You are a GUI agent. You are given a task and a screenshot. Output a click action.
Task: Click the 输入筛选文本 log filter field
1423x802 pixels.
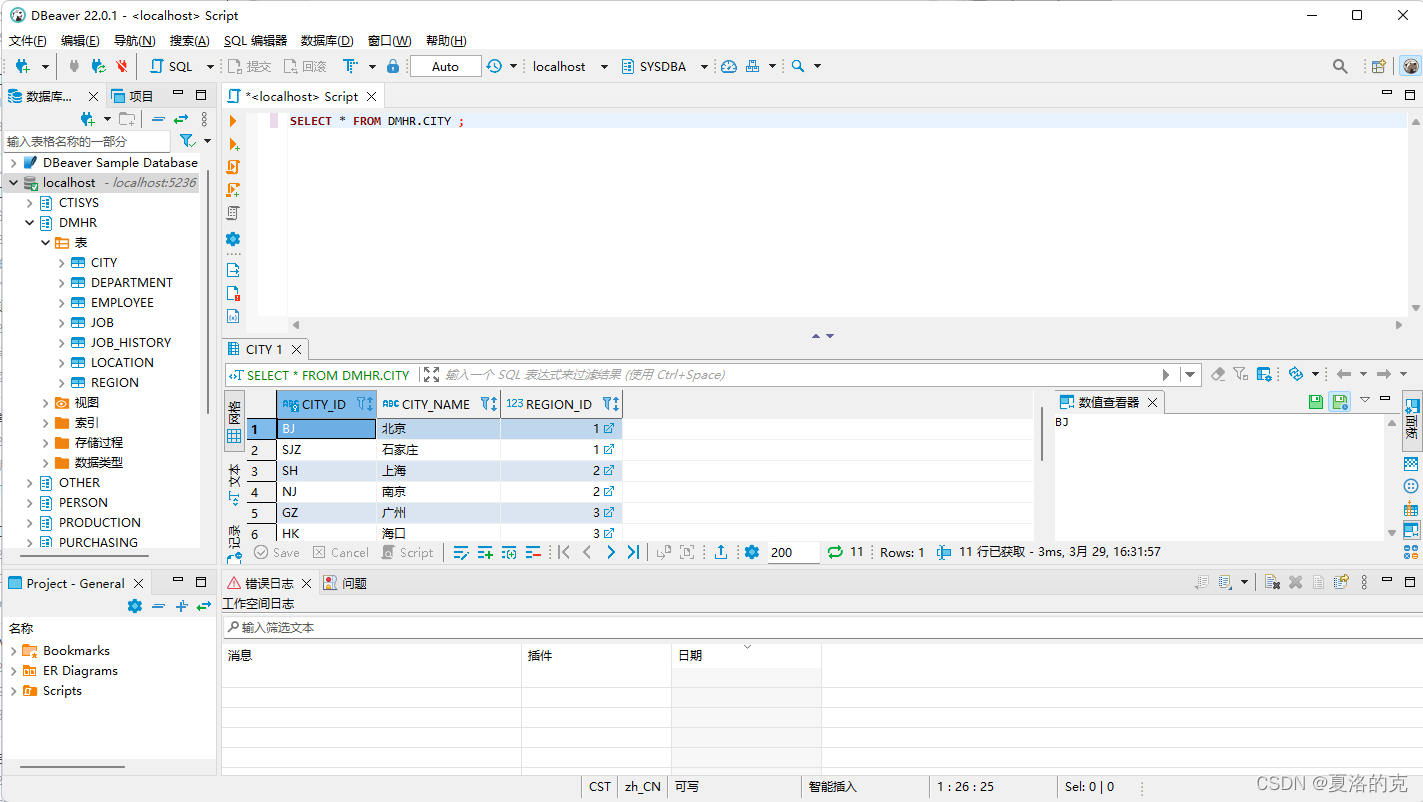(822, 627)
